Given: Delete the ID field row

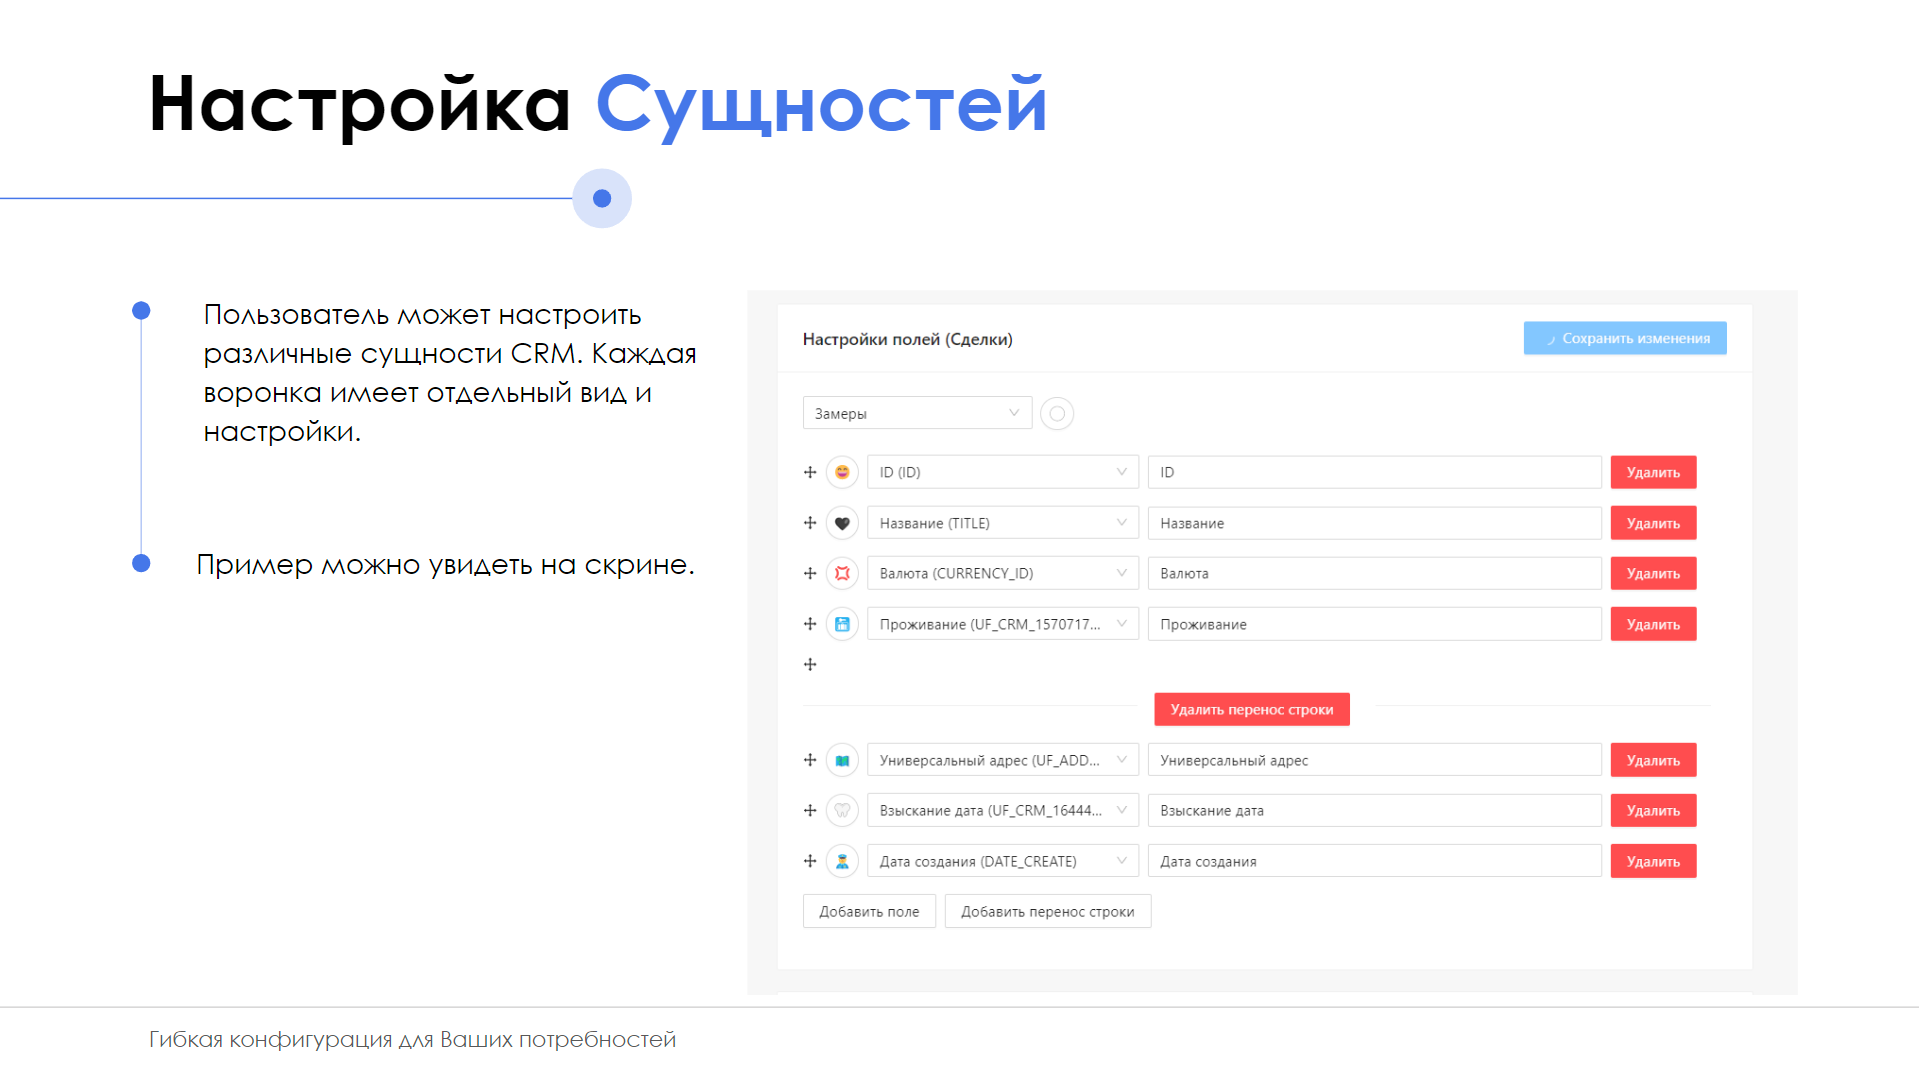Looking at the screenshot, I should point(1653,472).
